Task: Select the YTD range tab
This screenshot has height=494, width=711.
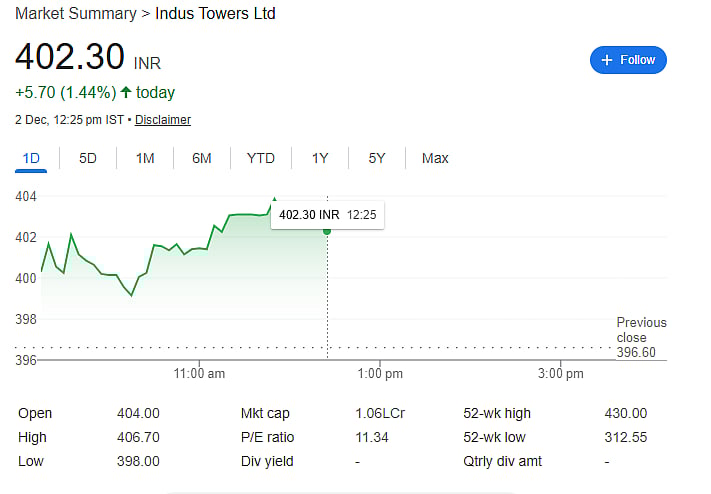Action: (x=260, y=158)
